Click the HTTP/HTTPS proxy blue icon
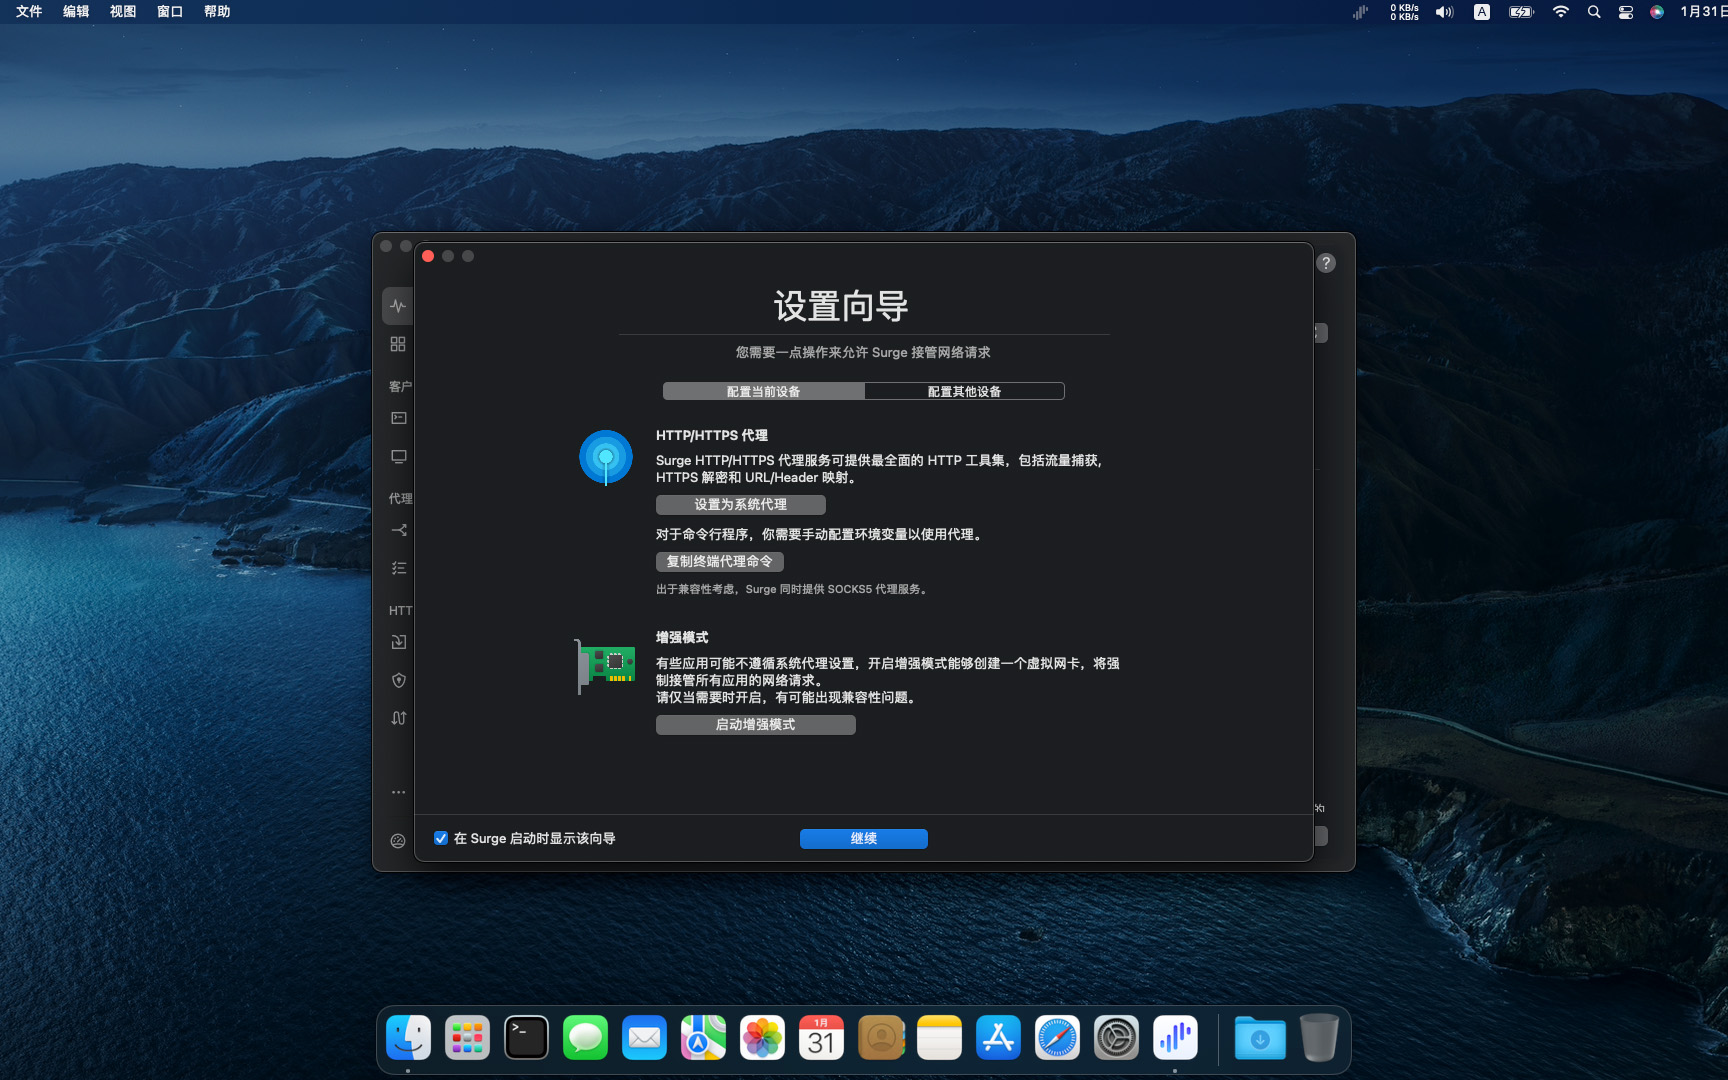The image size is (1728, 1080). 606,457
